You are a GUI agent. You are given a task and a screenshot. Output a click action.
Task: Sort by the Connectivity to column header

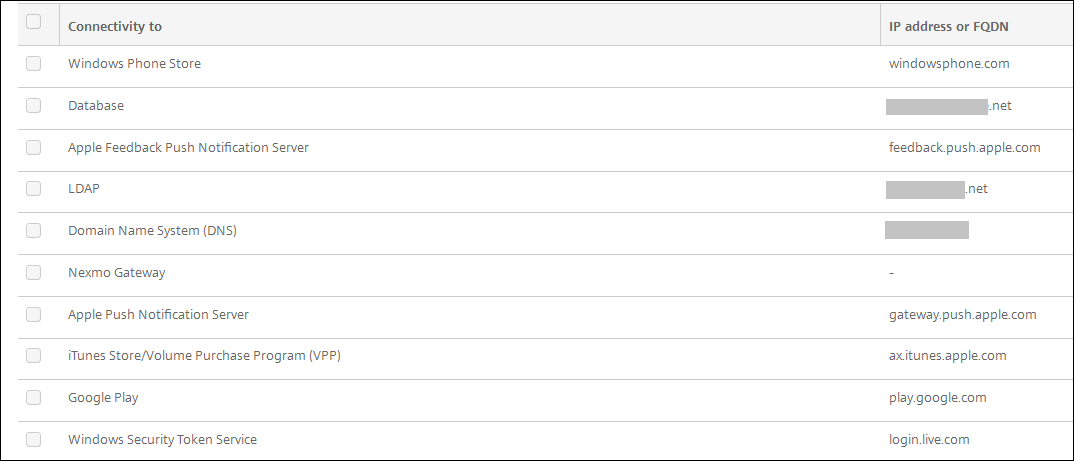(115, 26)
